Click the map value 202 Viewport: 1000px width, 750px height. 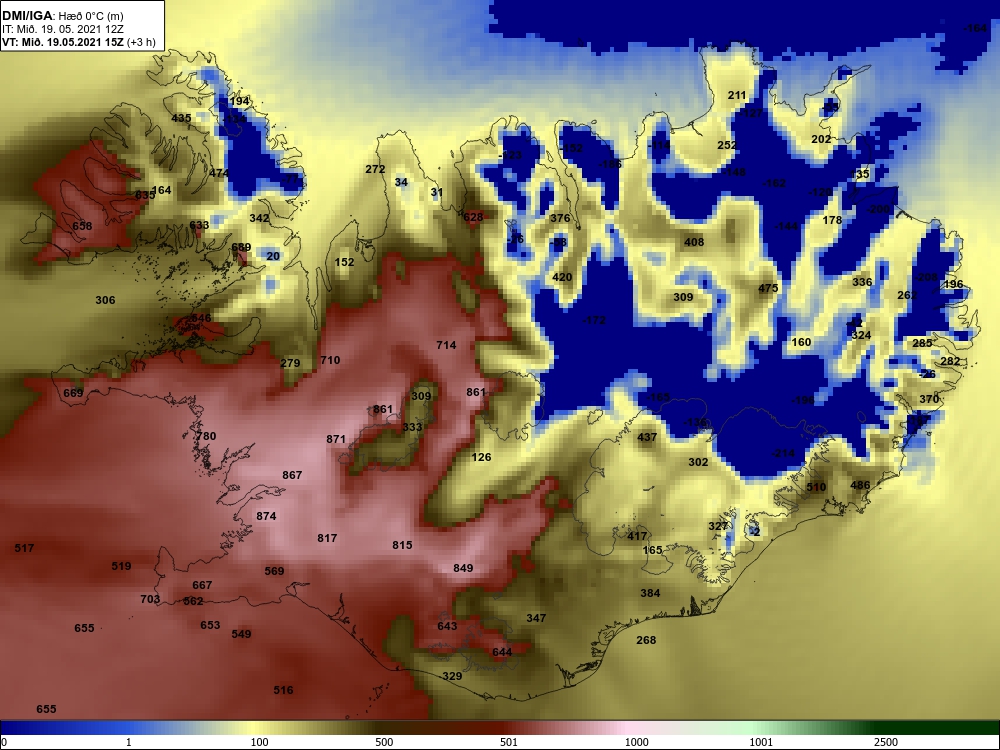point(821,139)
